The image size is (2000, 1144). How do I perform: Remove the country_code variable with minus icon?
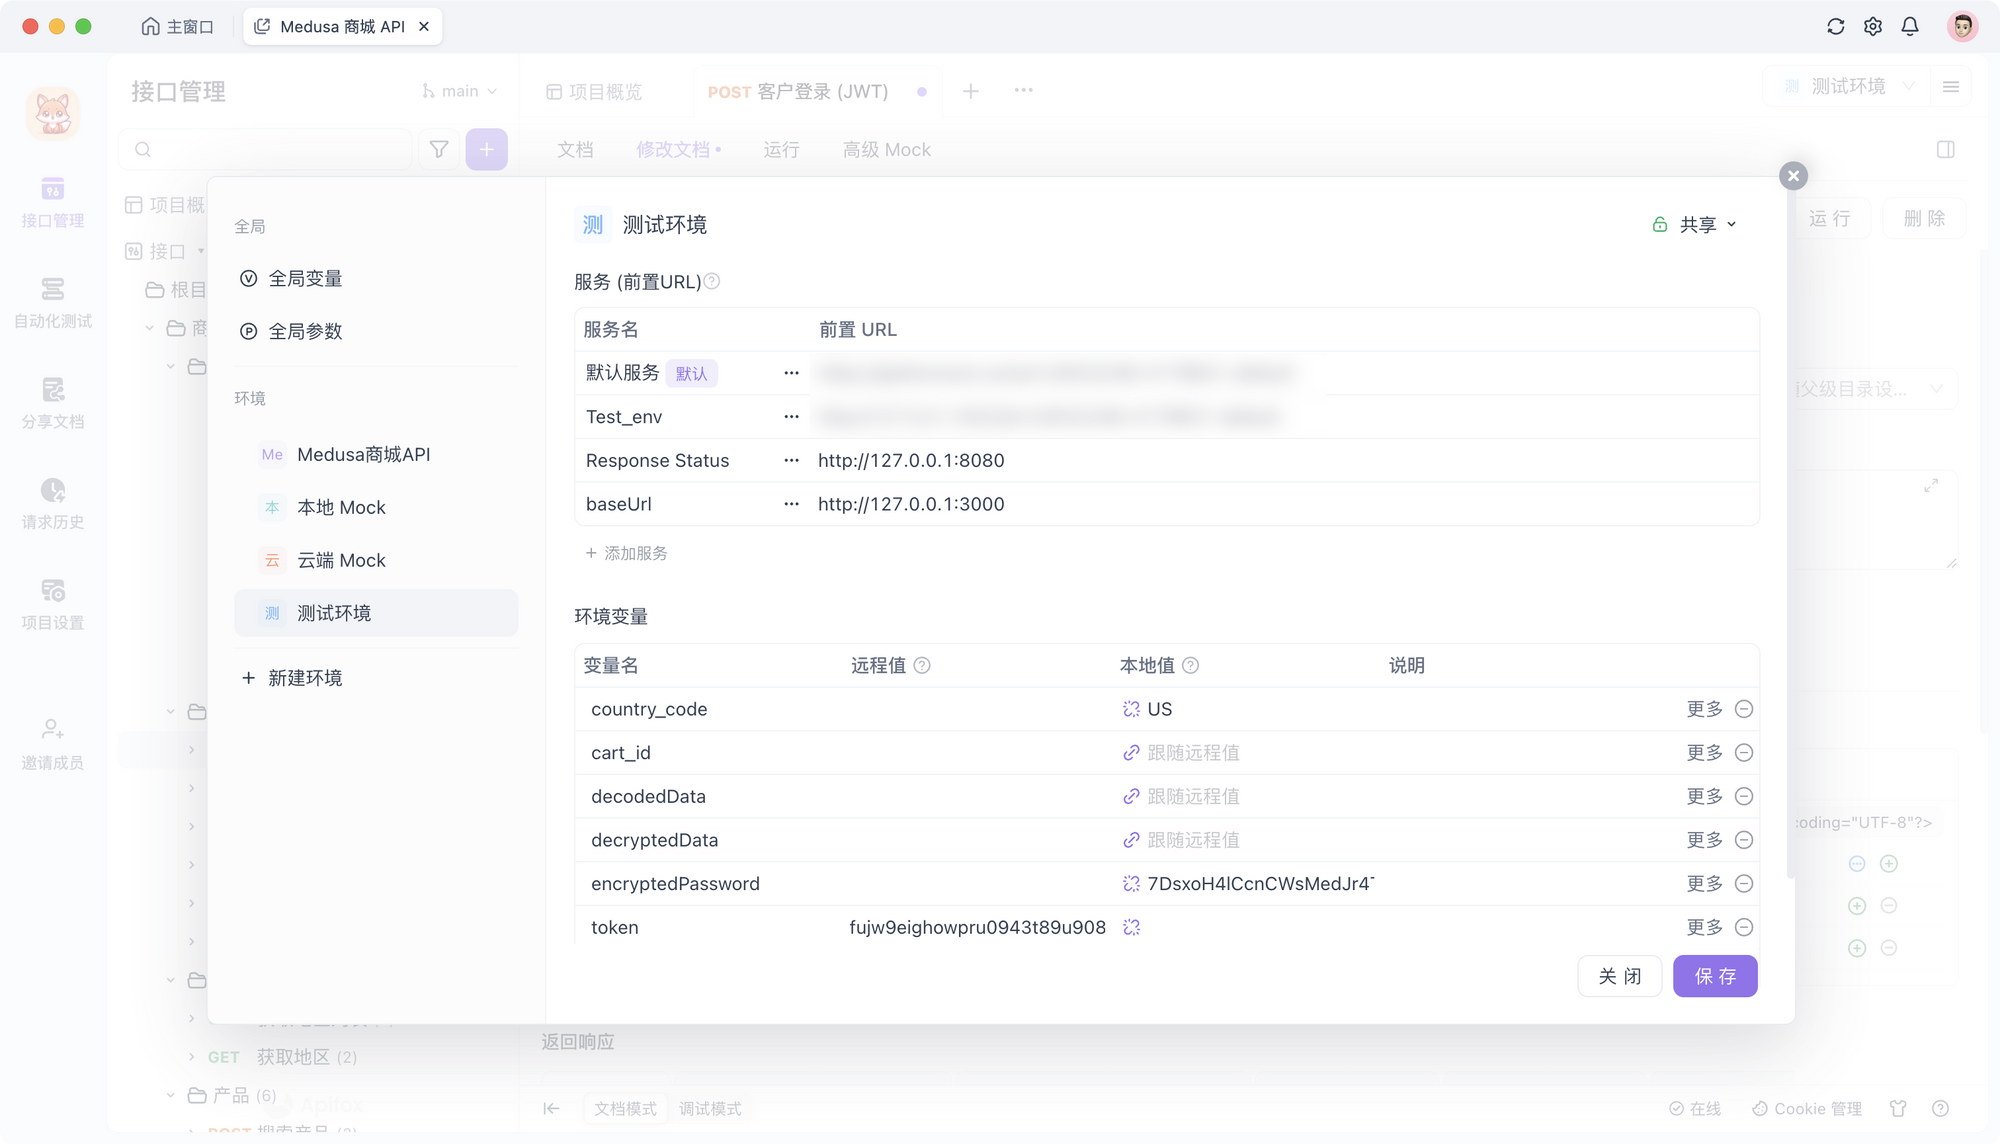[1743, 709]
